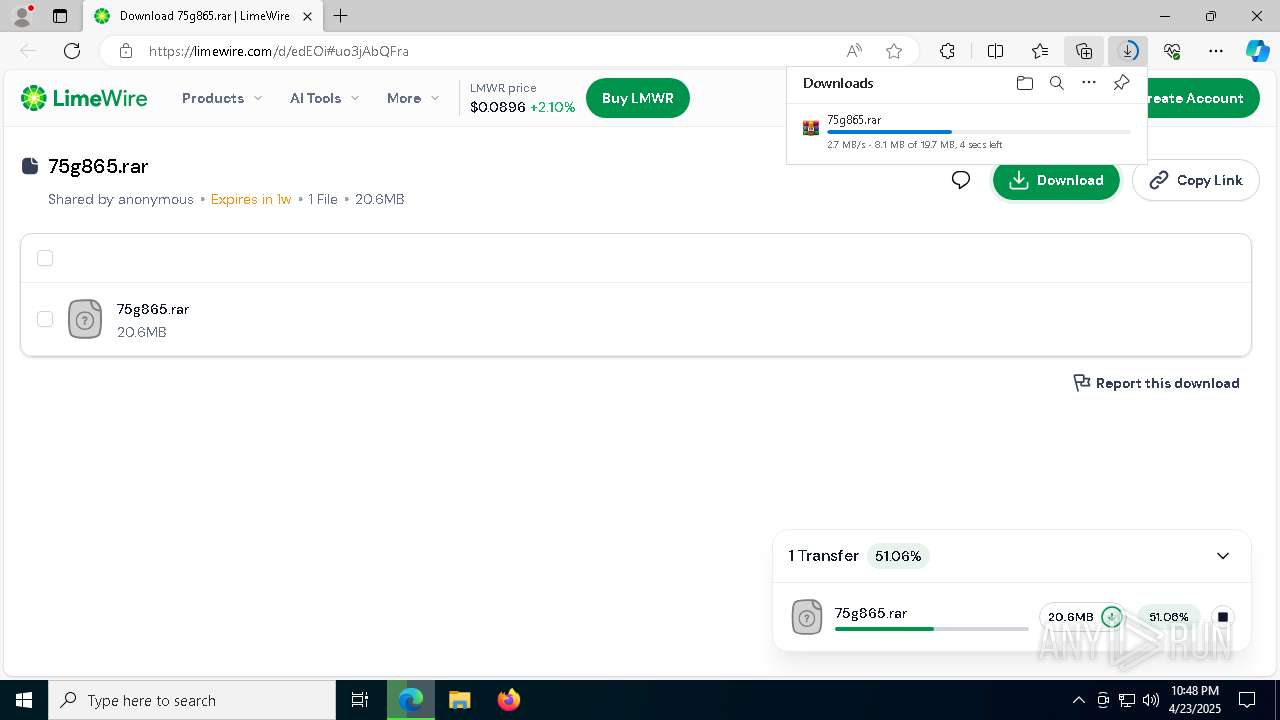Click the 75g865.rar entry in Downloads popup

tap(967, 131)
